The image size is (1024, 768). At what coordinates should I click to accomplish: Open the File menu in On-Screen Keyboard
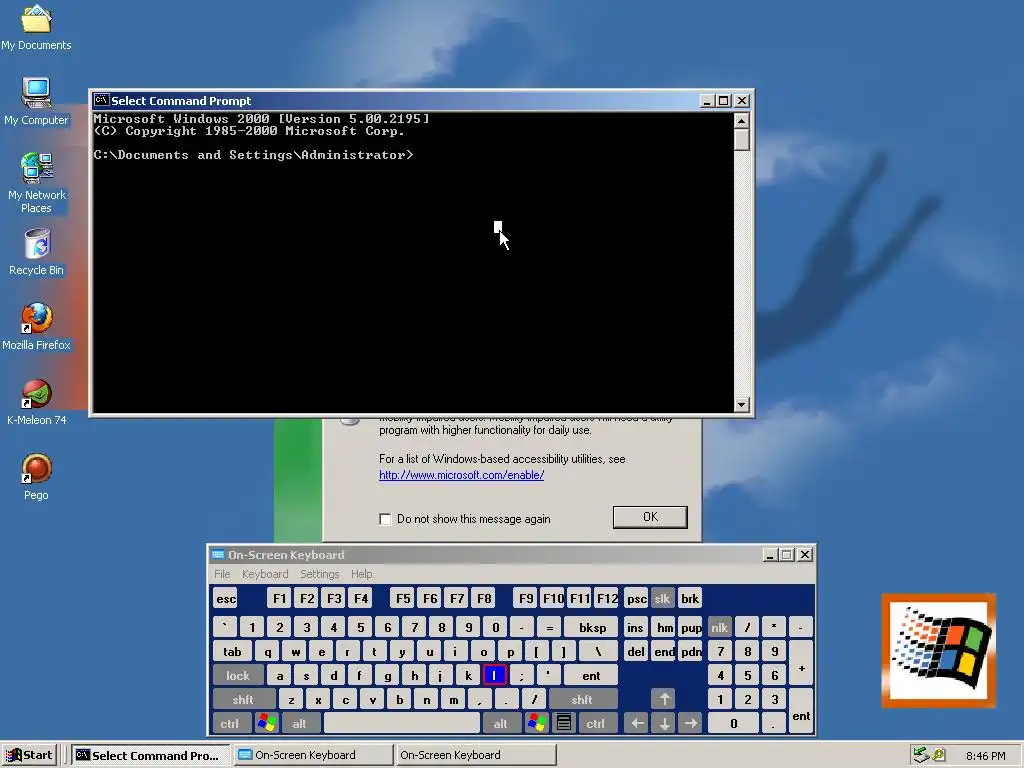point(222,574)
